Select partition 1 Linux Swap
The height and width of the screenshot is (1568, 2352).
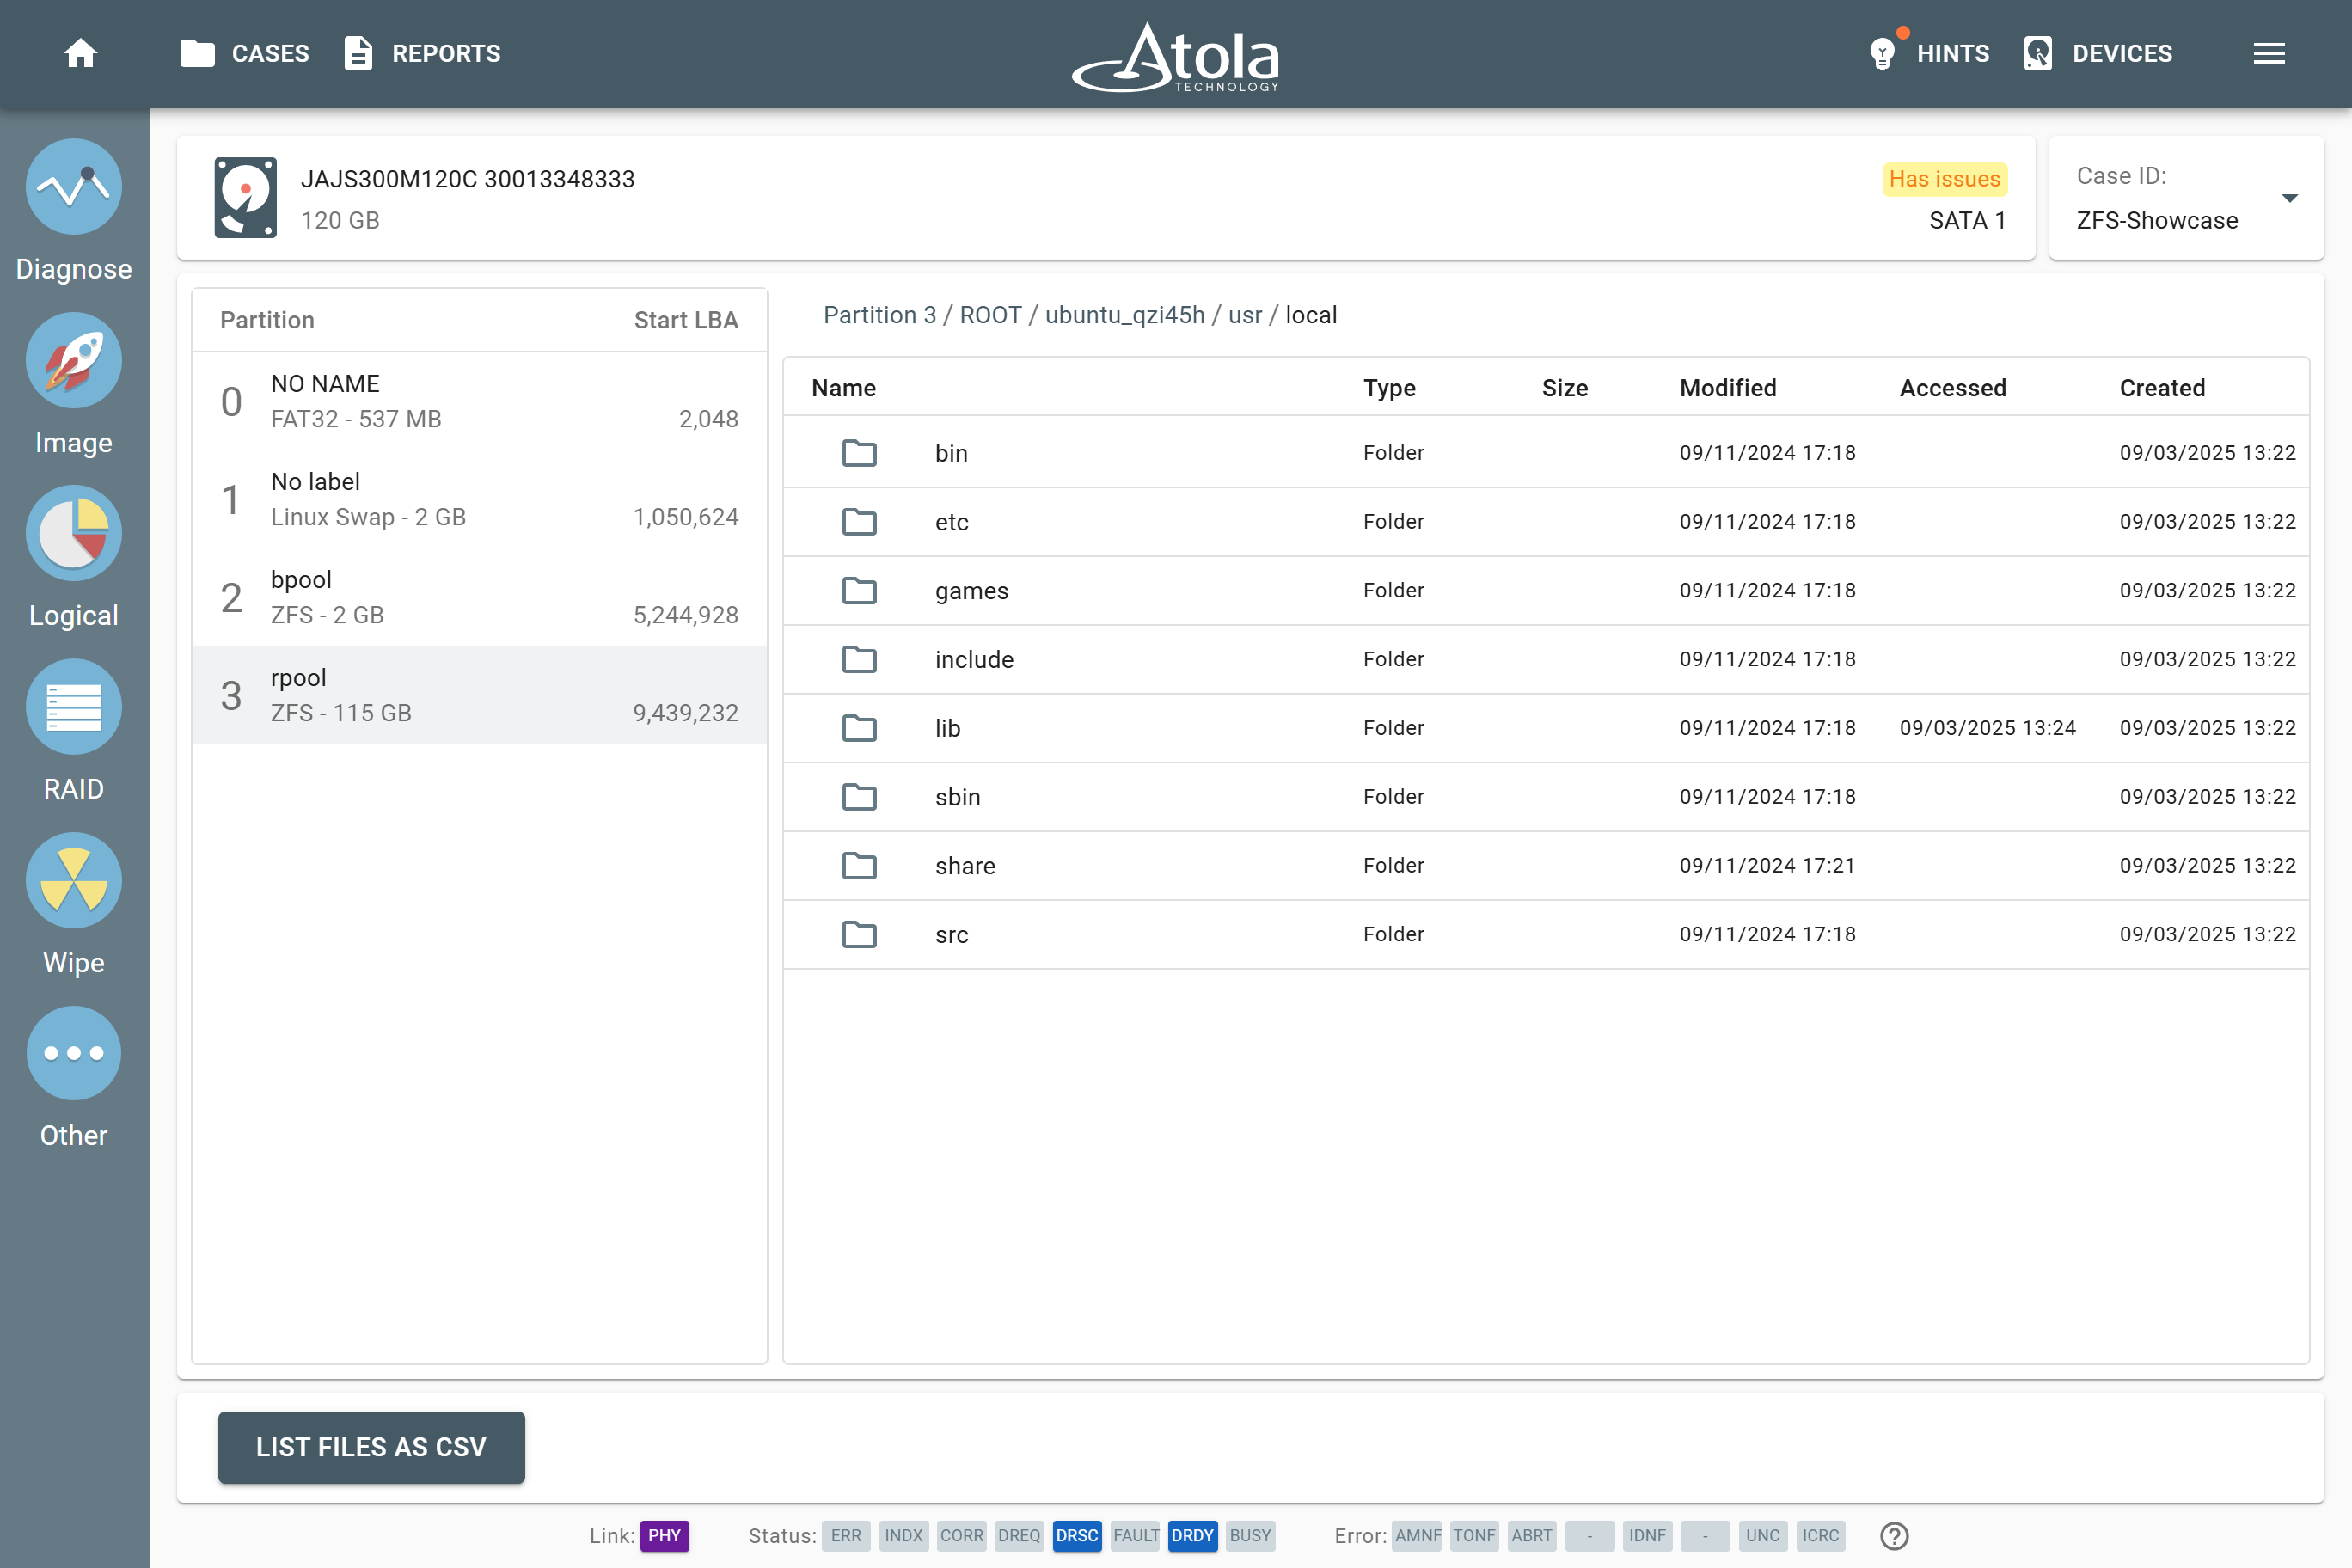pyautogui.click(x=479, y=500)
